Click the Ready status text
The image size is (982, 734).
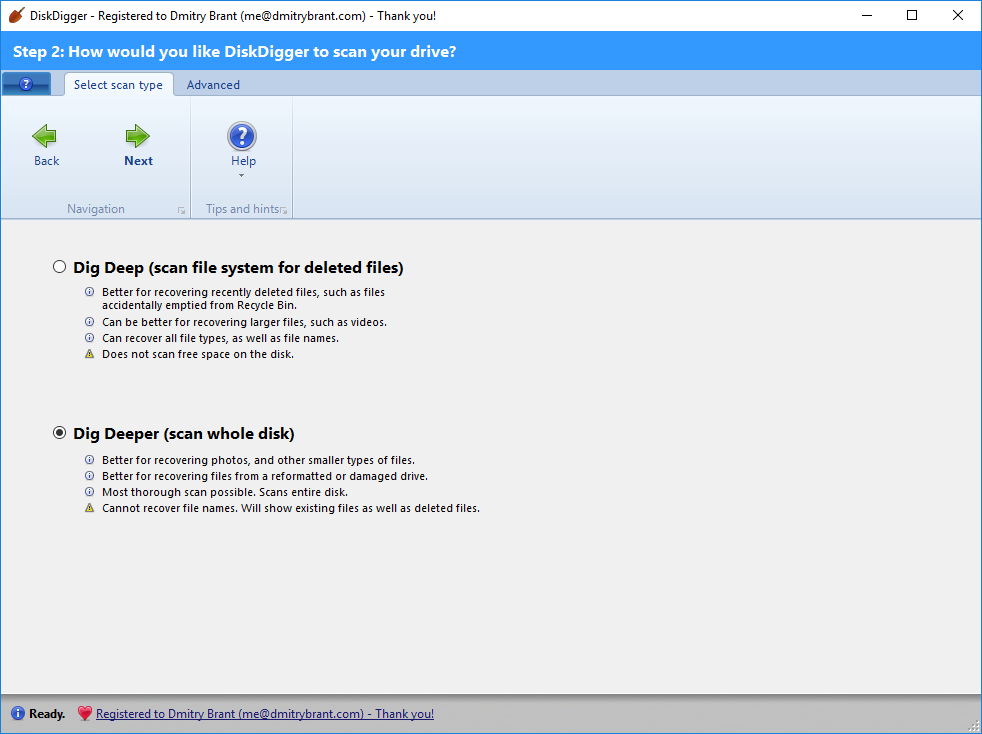47,714
